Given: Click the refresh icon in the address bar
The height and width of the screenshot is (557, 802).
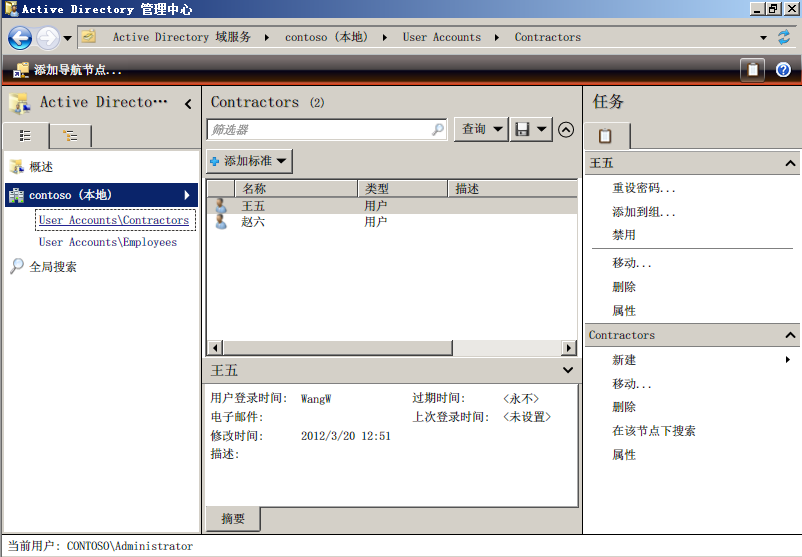Looking at the screenshot, I should 784,37.
